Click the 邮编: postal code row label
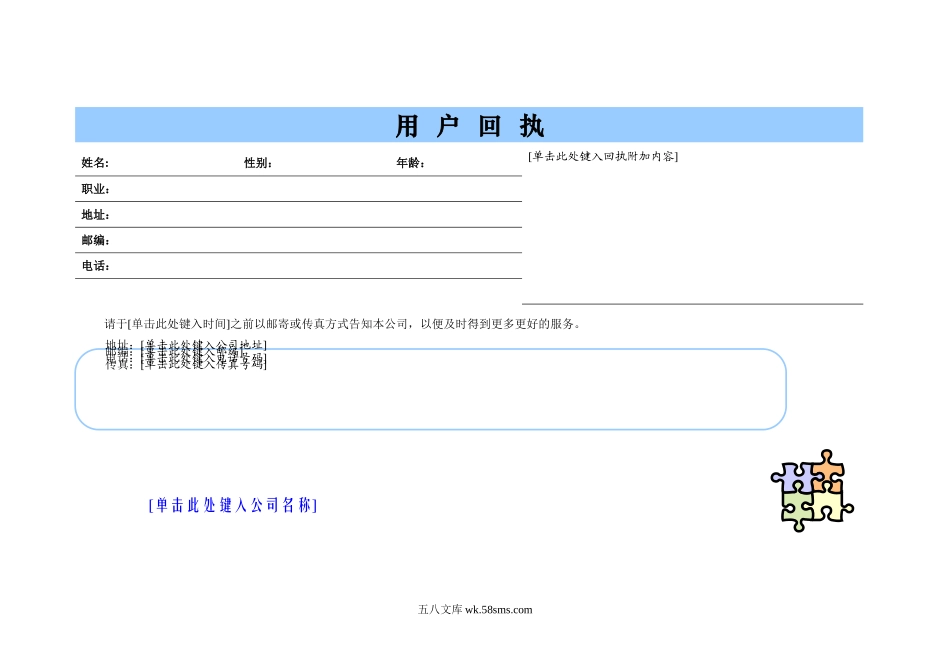The image size is (950, 672). click(95, 240)
